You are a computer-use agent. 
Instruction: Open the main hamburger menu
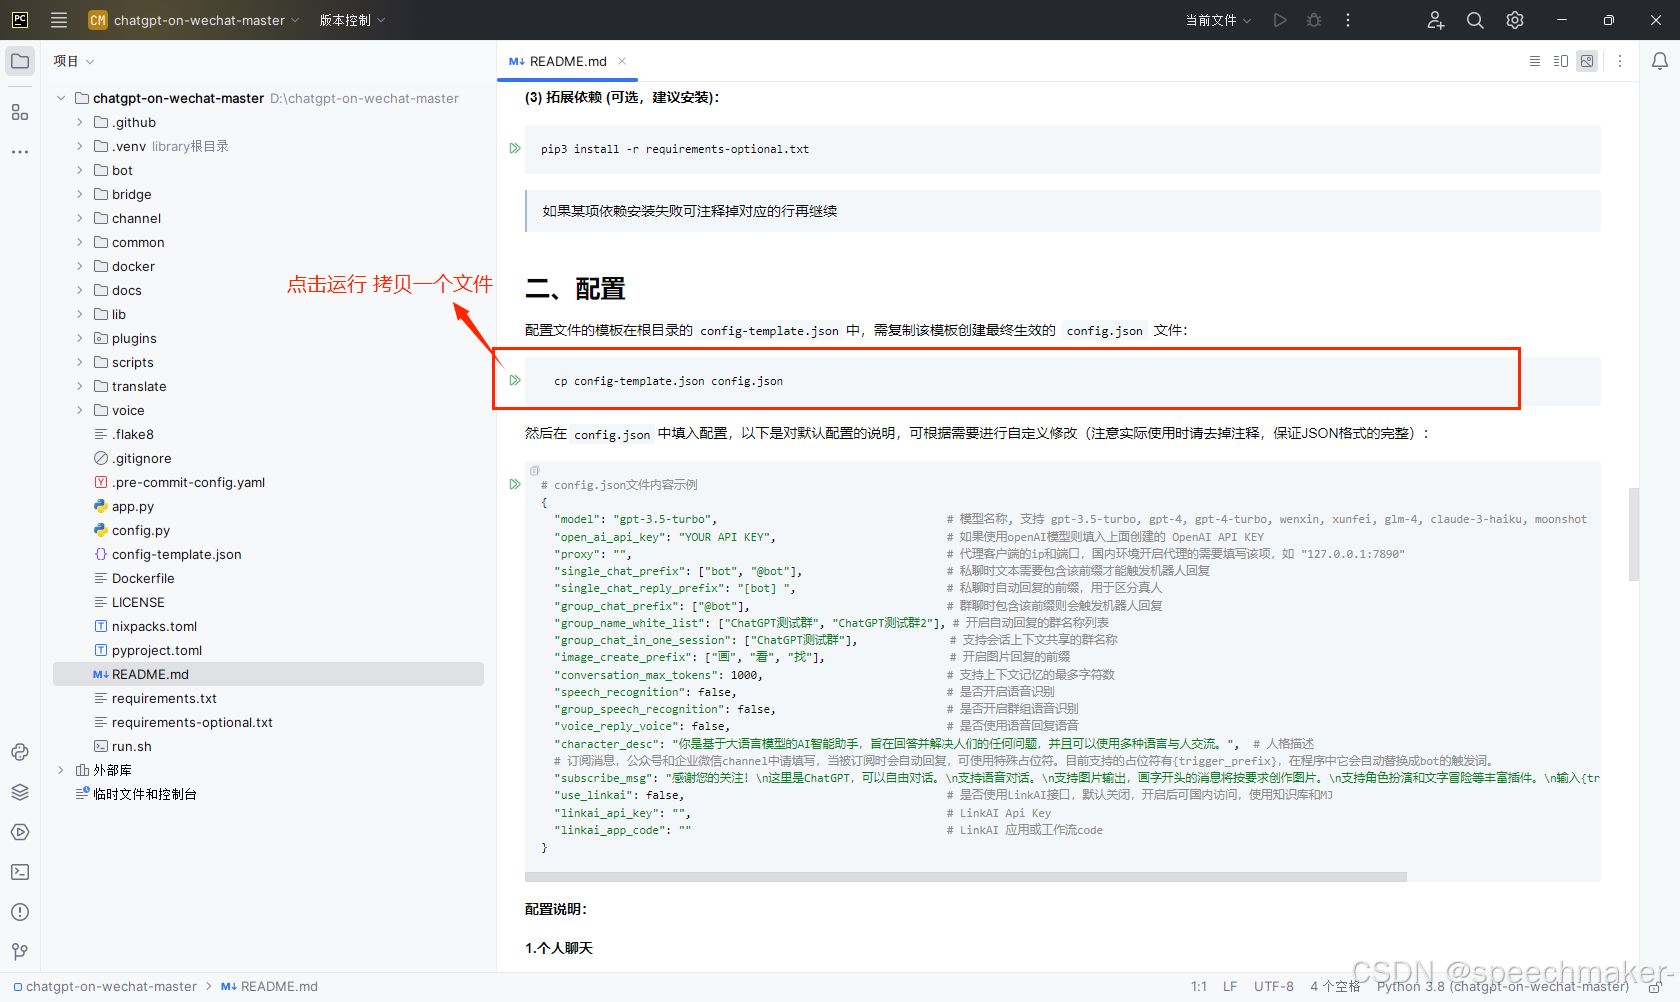59,20
